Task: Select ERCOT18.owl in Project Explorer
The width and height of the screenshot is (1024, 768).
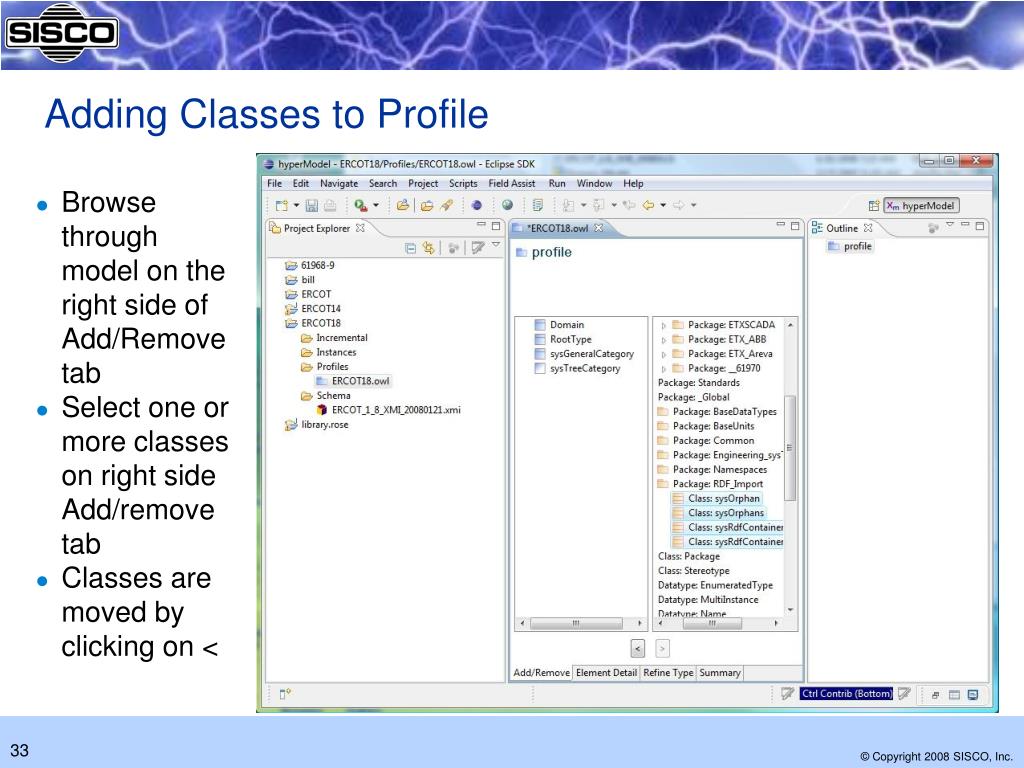Action: point(353,381)
